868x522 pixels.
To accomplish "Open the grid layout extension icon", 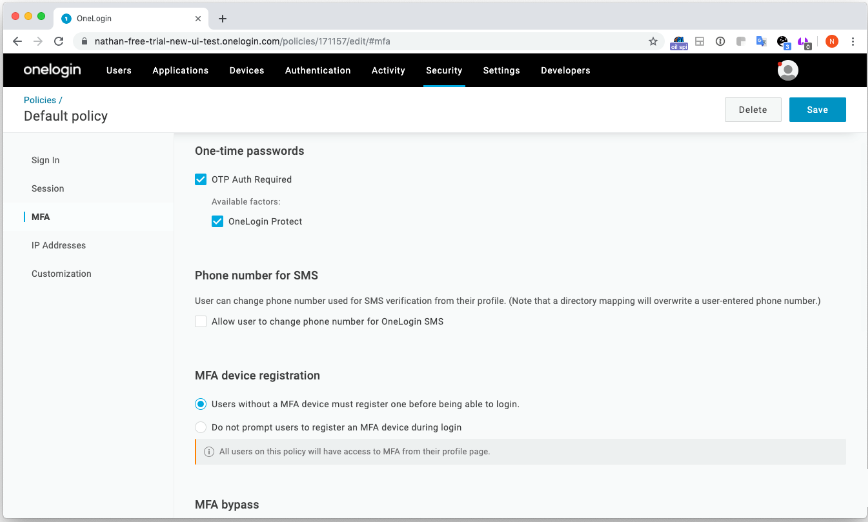I will 700,42.
